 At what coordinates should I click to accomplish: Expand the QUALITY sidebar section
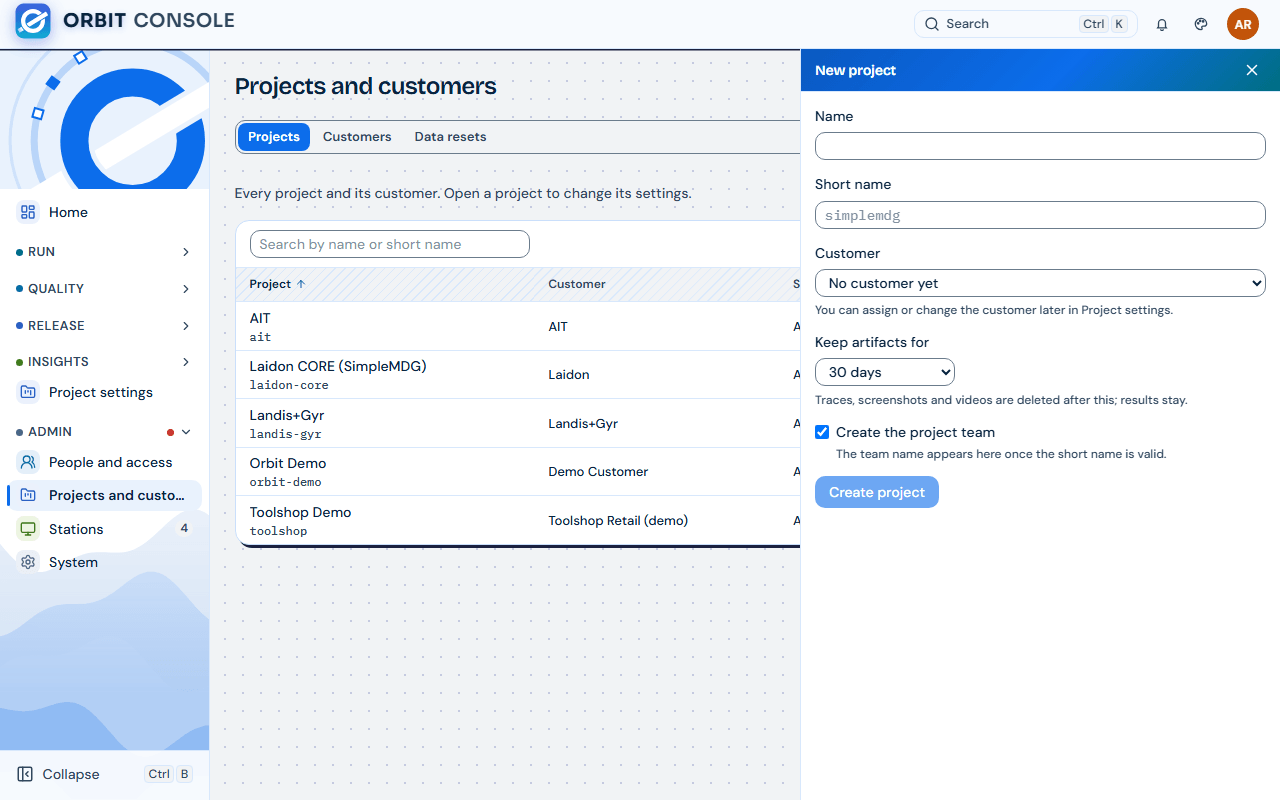coord(104,289)
